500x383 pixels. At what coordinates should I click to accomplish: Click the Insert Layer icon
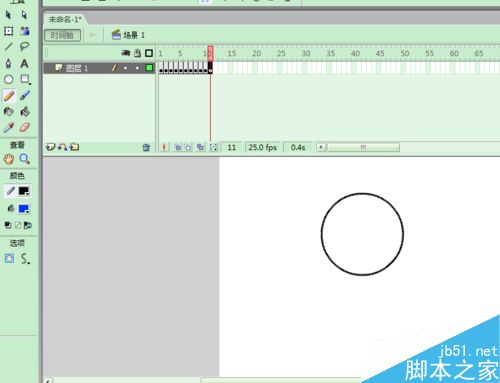point(50,147)
